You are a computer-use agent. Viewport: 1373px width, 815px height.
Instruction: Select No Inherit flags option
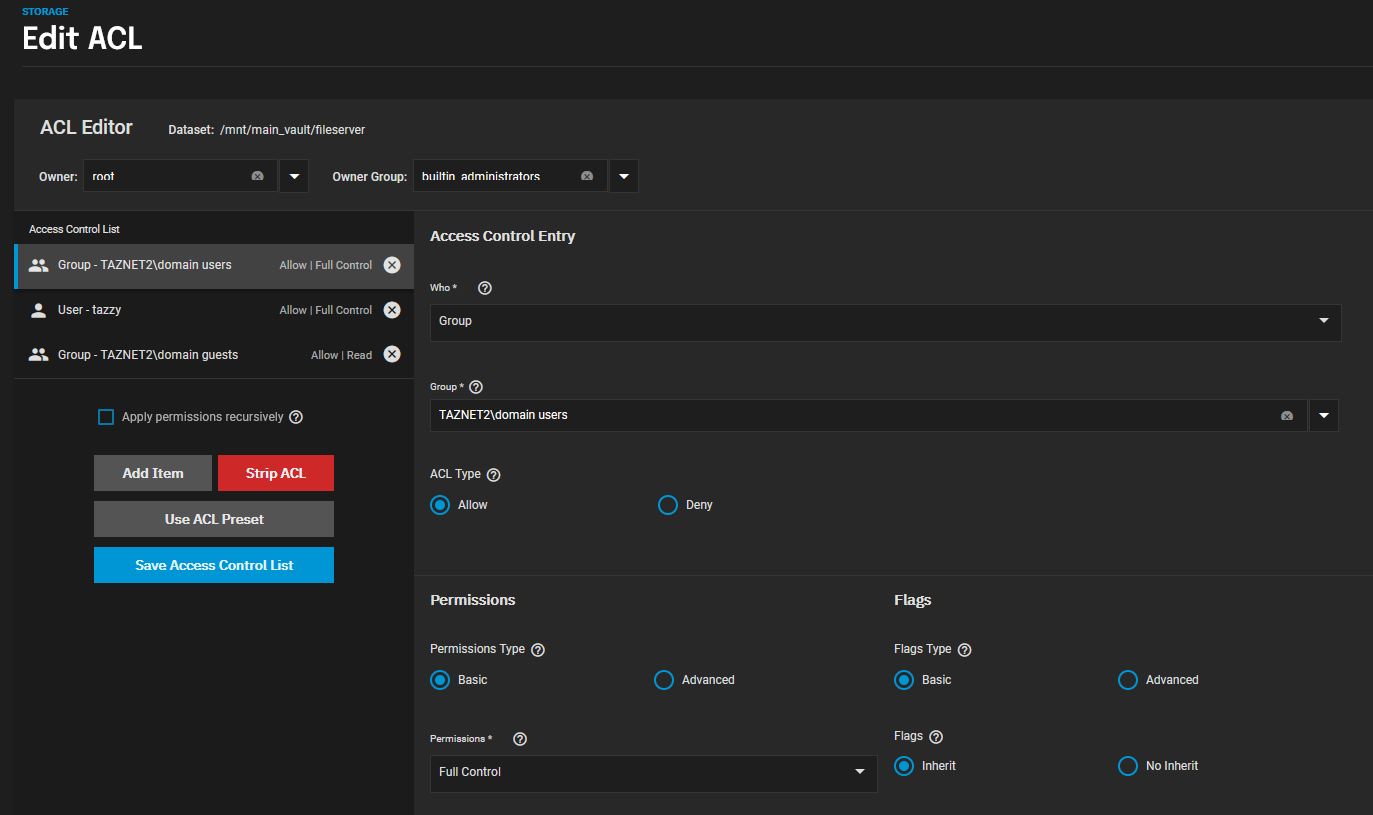click(x=1128, y=766)
